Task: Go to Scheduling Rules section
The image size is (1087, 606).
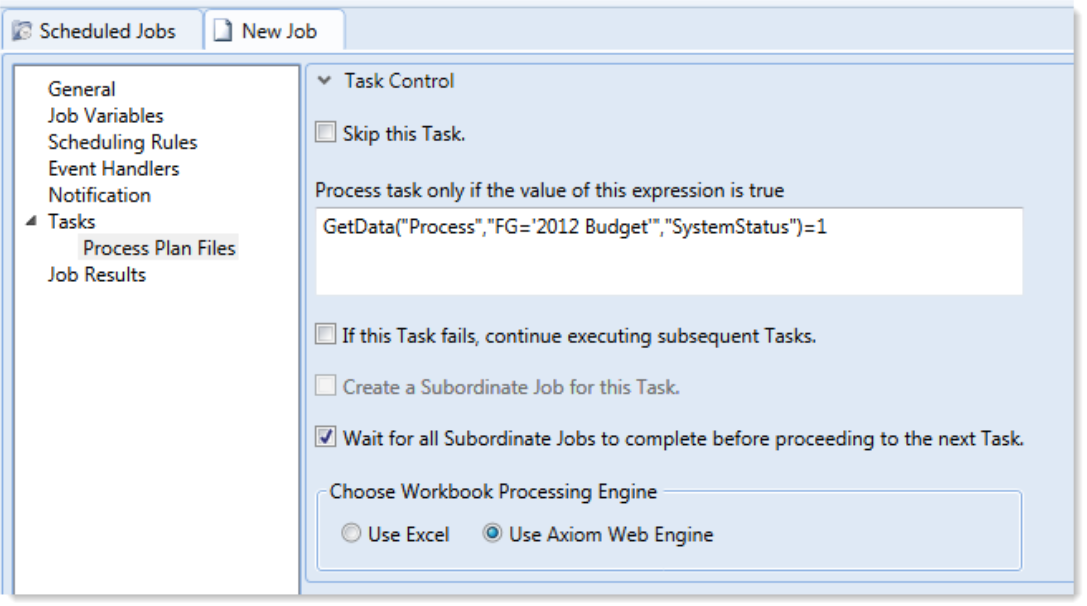Action: pyautogui.click(x=122, y=142)
